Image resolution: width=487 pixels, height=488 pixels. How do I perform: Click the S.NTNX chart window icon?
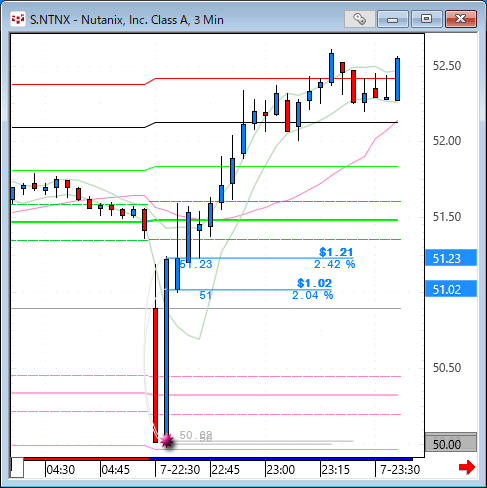(x=18, y=19)
